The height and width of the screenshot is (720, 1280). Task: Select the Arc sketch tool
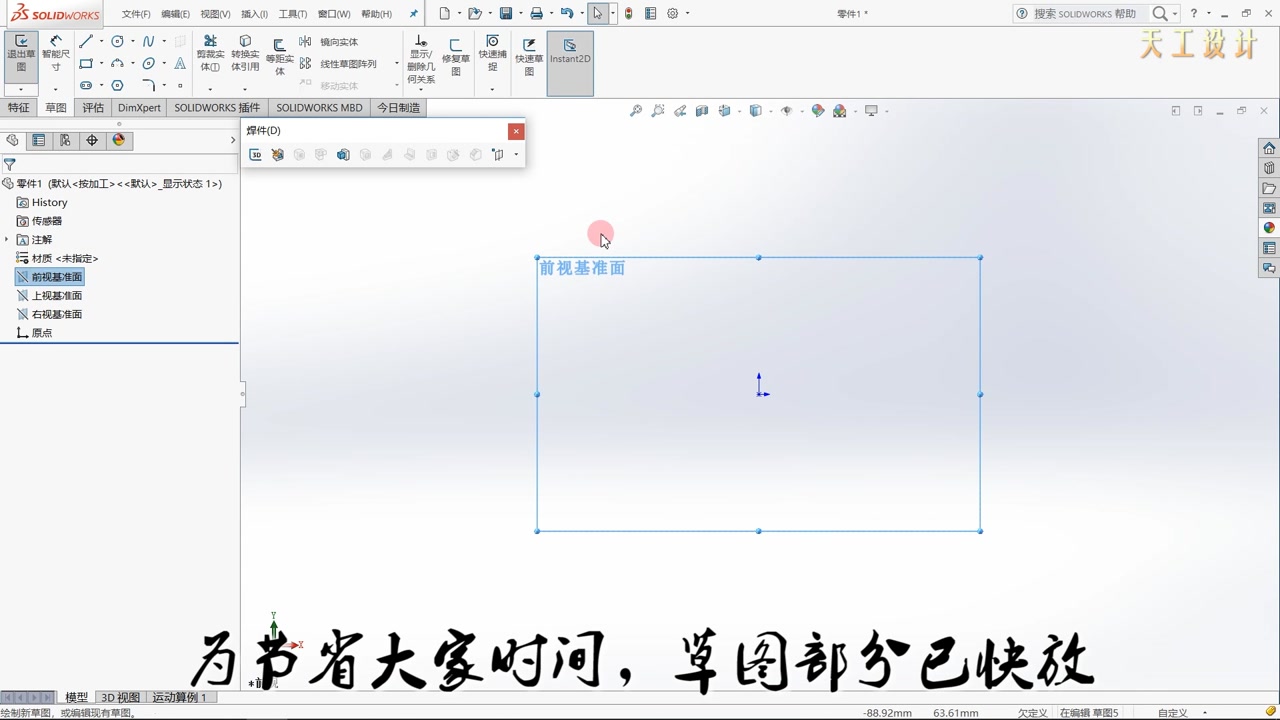117,63
